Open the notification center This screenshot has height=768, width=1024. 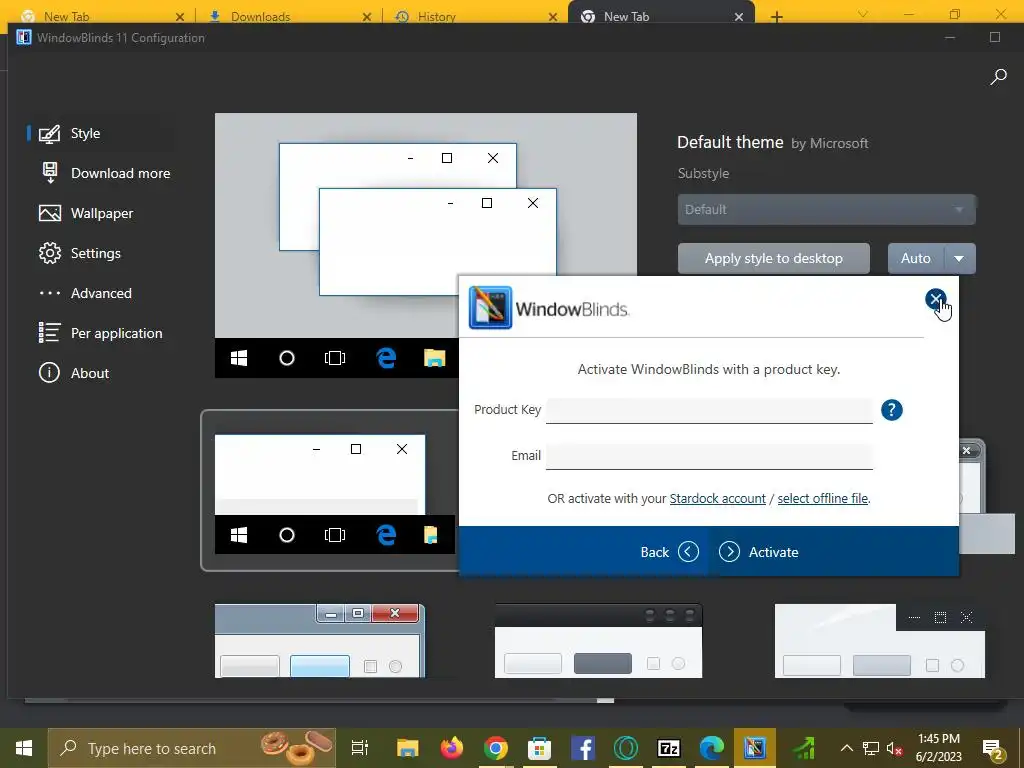pos(993,749)
